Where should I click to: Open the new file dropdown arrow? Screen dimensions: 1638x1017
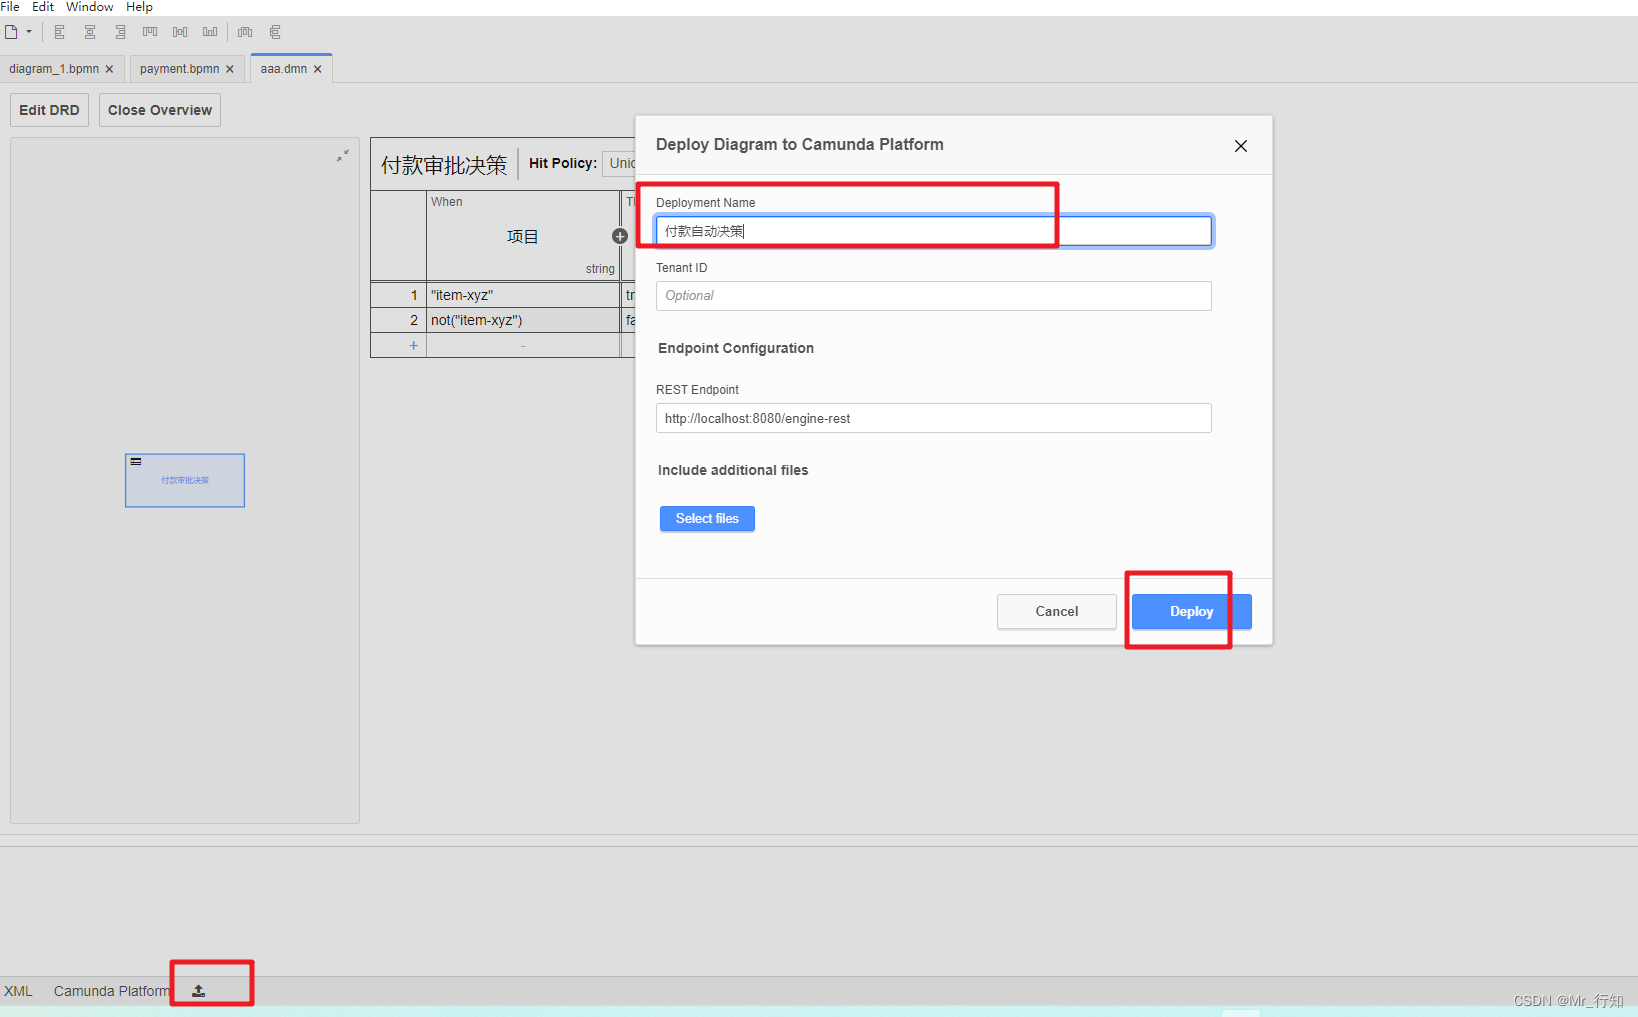(x=29, y=32)
